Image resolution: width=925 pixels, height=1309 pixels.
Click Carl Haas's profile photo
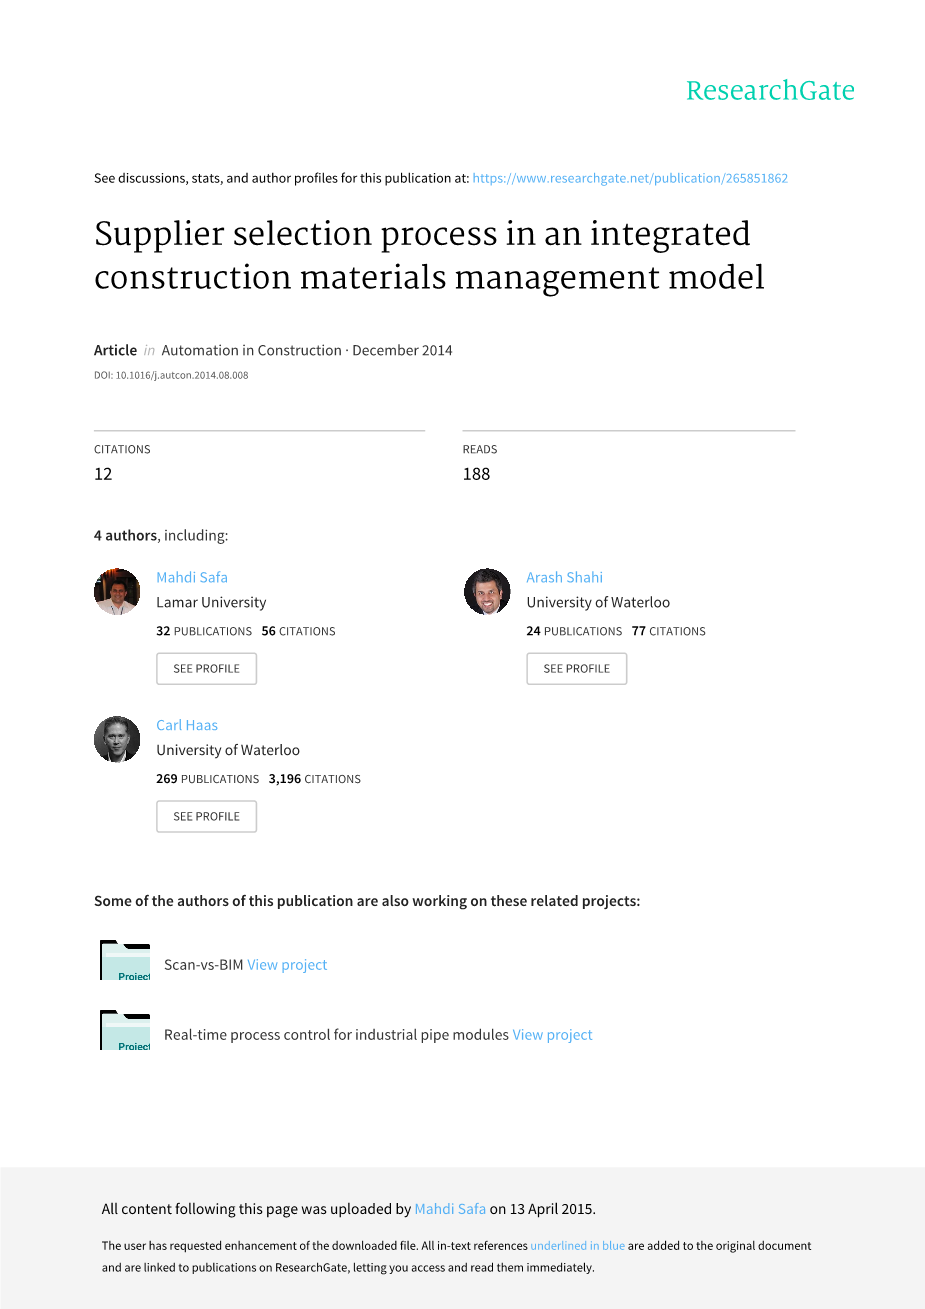click(117, 740)
